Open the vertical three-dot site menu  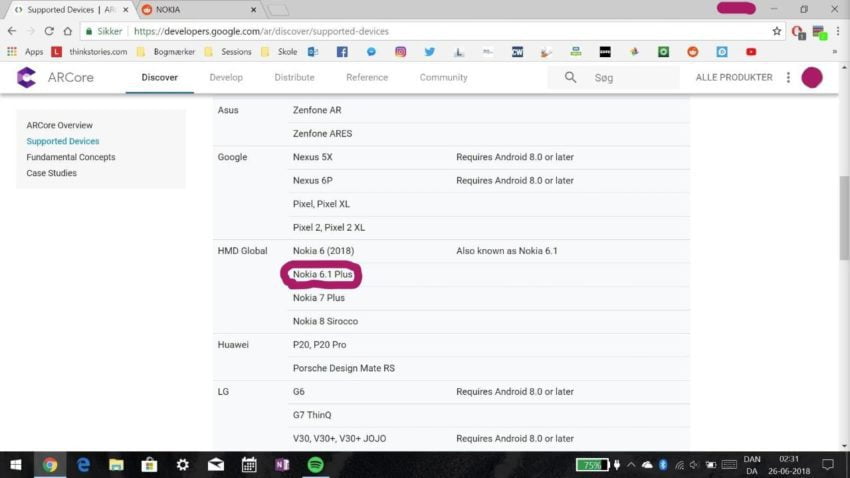coord(788,78)
